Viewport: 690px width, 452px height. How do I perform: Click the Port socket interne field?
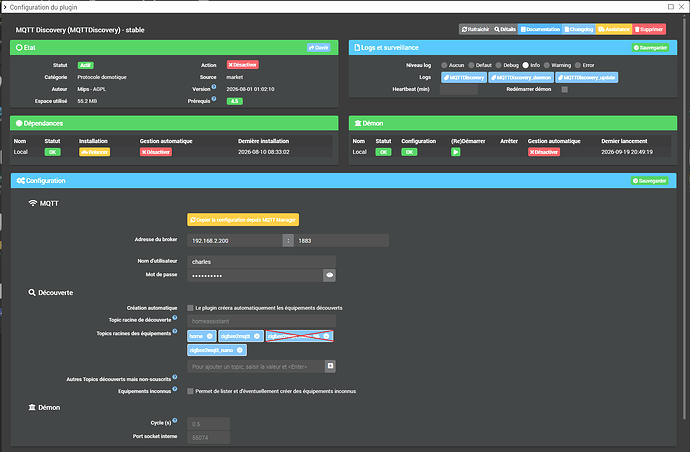tap(209, 437)
